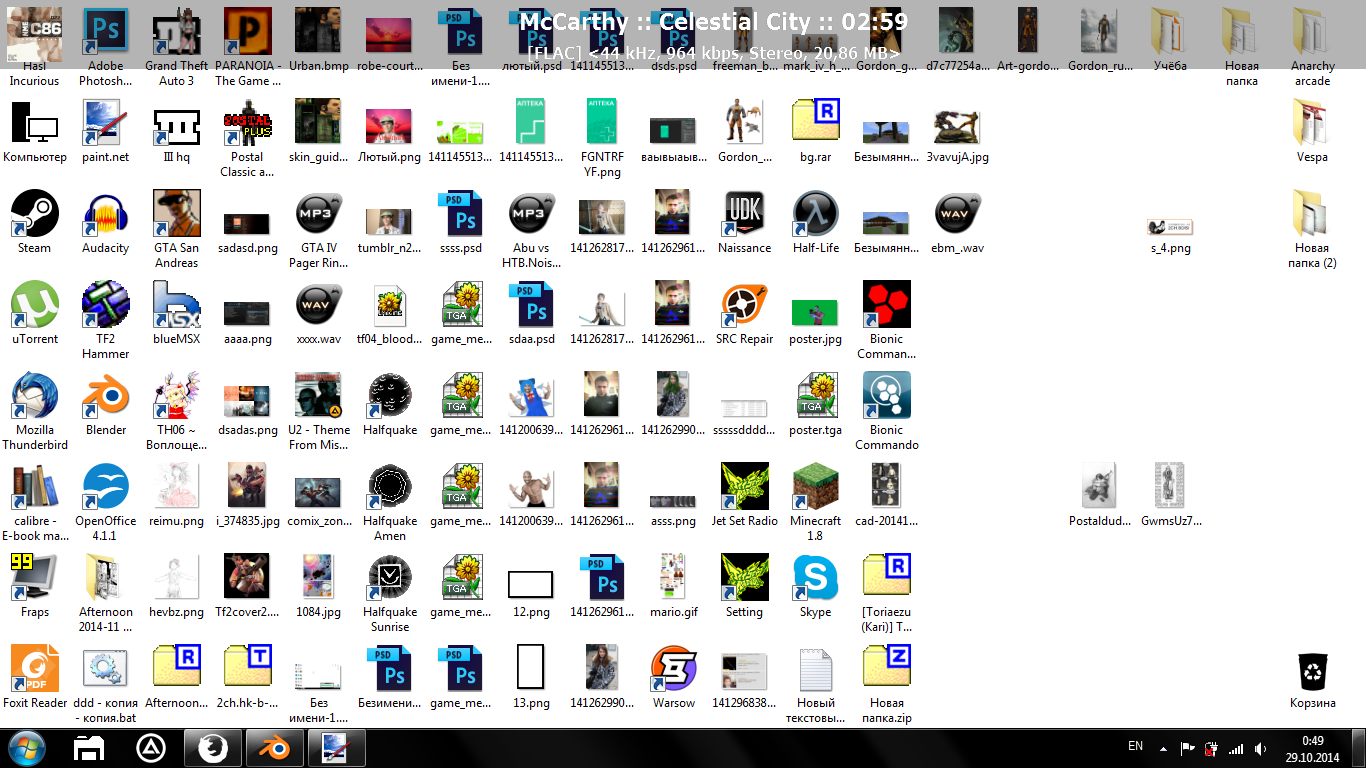Open the calibre E-book shortcut
Screen dimensions: 1366x768
coord(35,488)
